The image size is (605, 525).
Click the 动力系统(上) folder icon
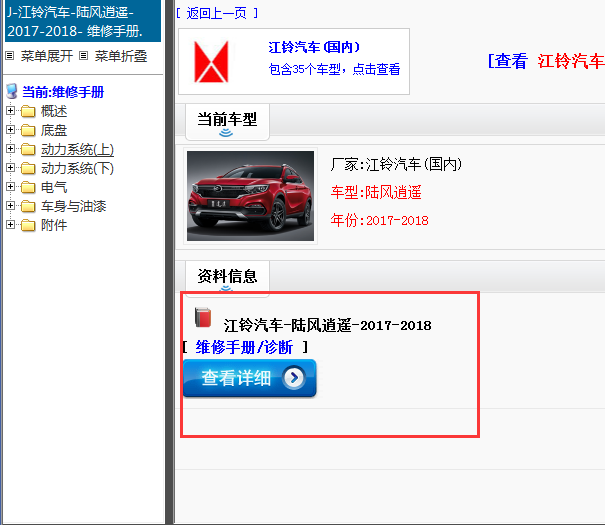28,149
